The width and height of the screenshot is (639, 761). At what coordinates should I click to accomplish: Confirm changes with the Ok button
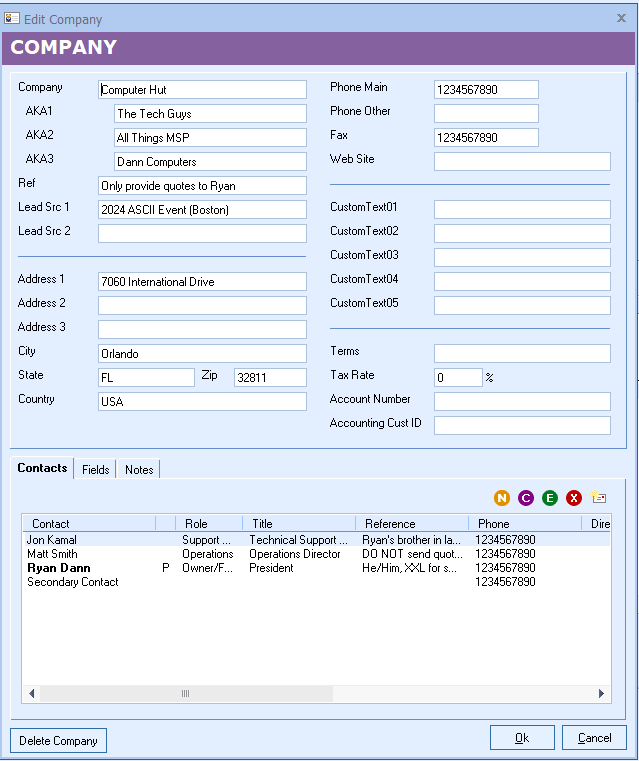point(522,738)
